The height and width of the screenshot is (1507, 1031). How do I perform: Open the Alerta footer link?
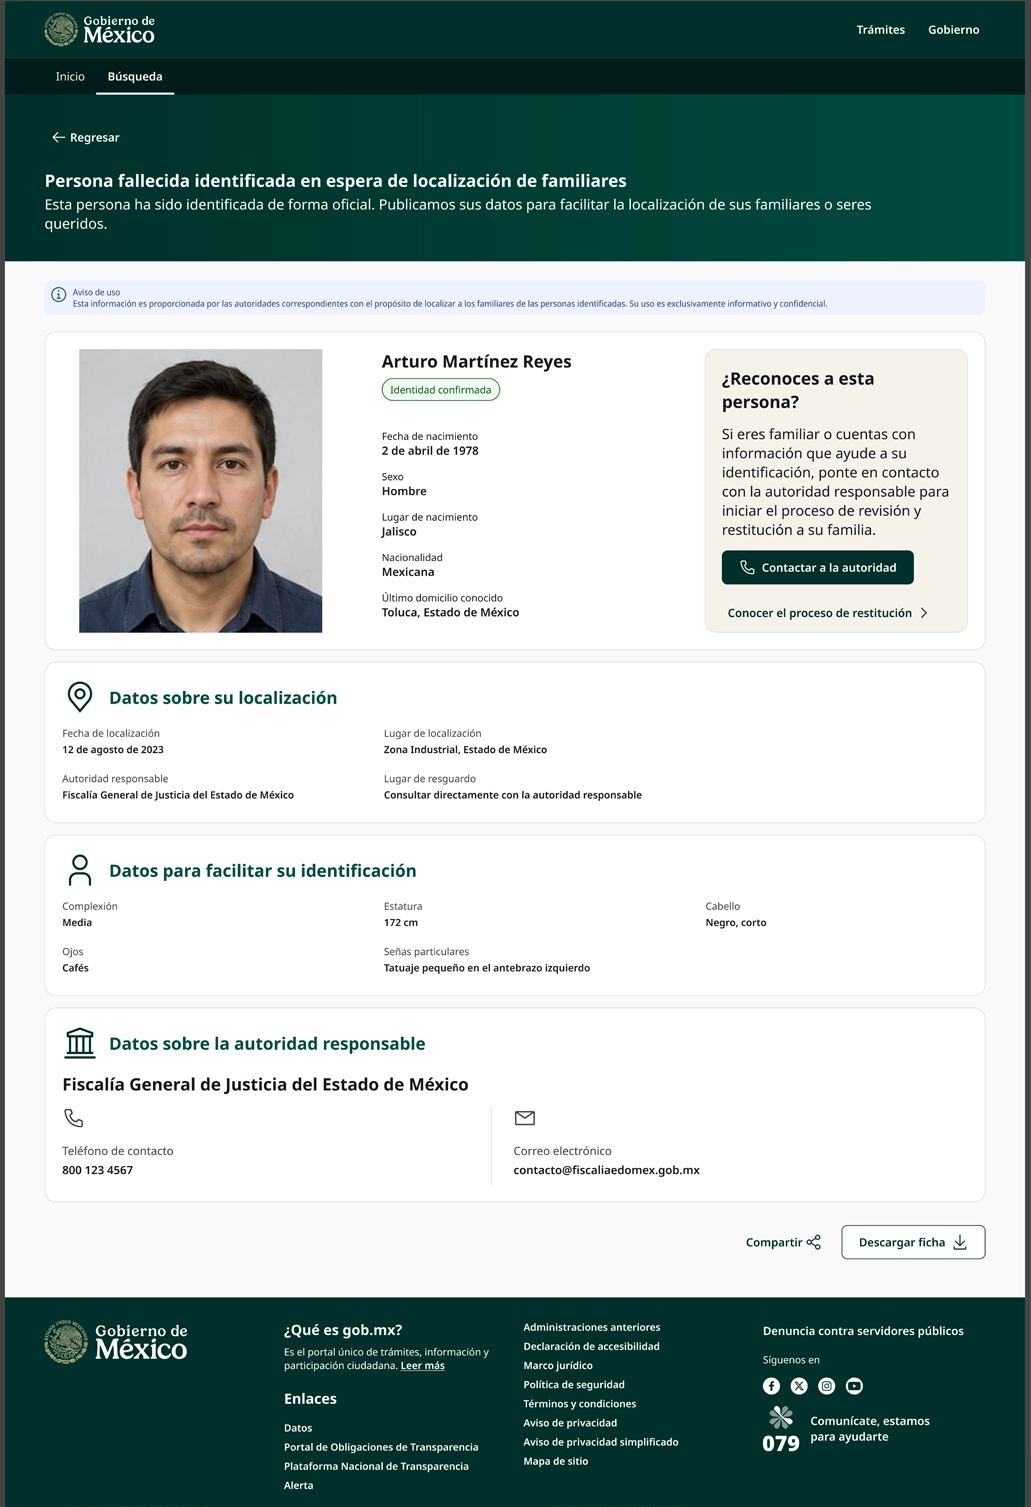(298, 1485)
